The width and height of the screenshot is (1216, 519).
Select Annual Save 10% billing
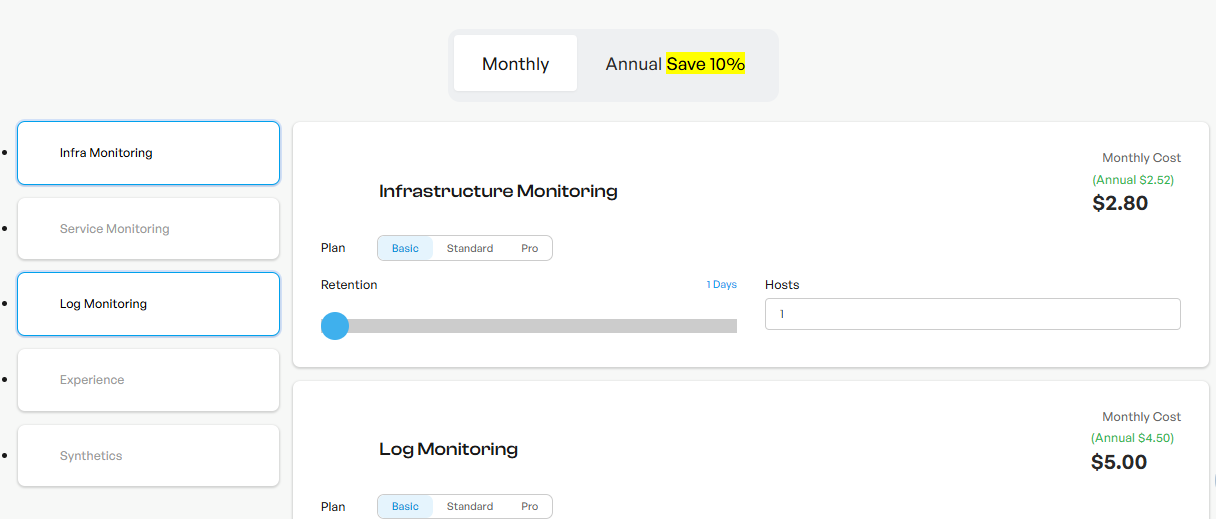pos(675,63)
